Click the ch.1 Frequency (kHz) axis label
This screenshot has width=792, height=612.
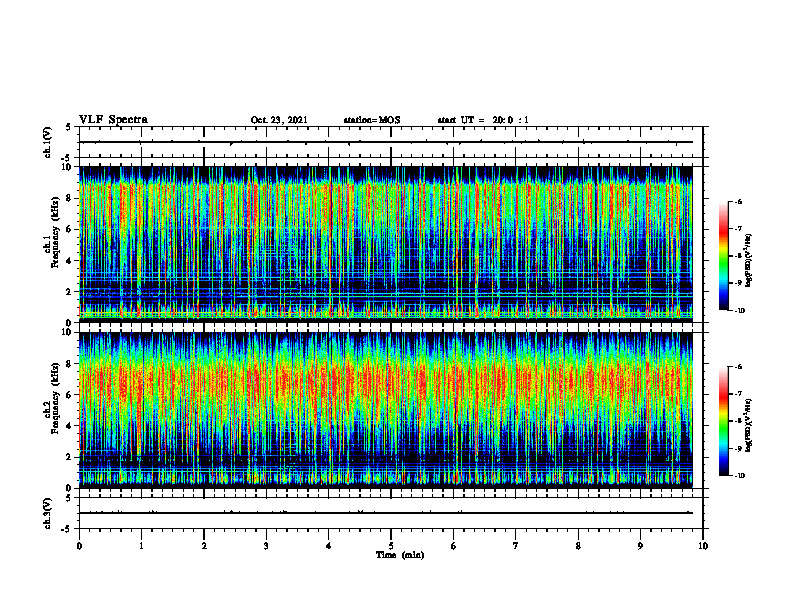tap(53, 232)
